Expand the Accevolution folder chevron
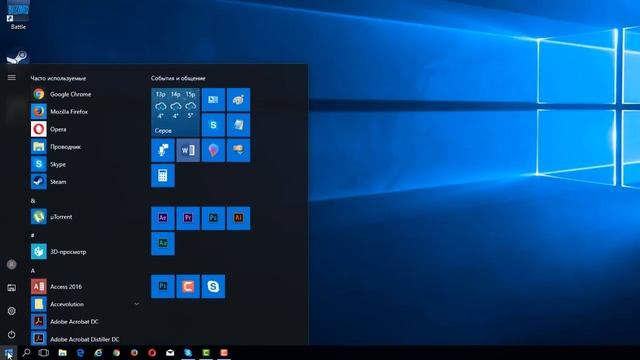Screen dimensions: 640x360 point(137,304)
